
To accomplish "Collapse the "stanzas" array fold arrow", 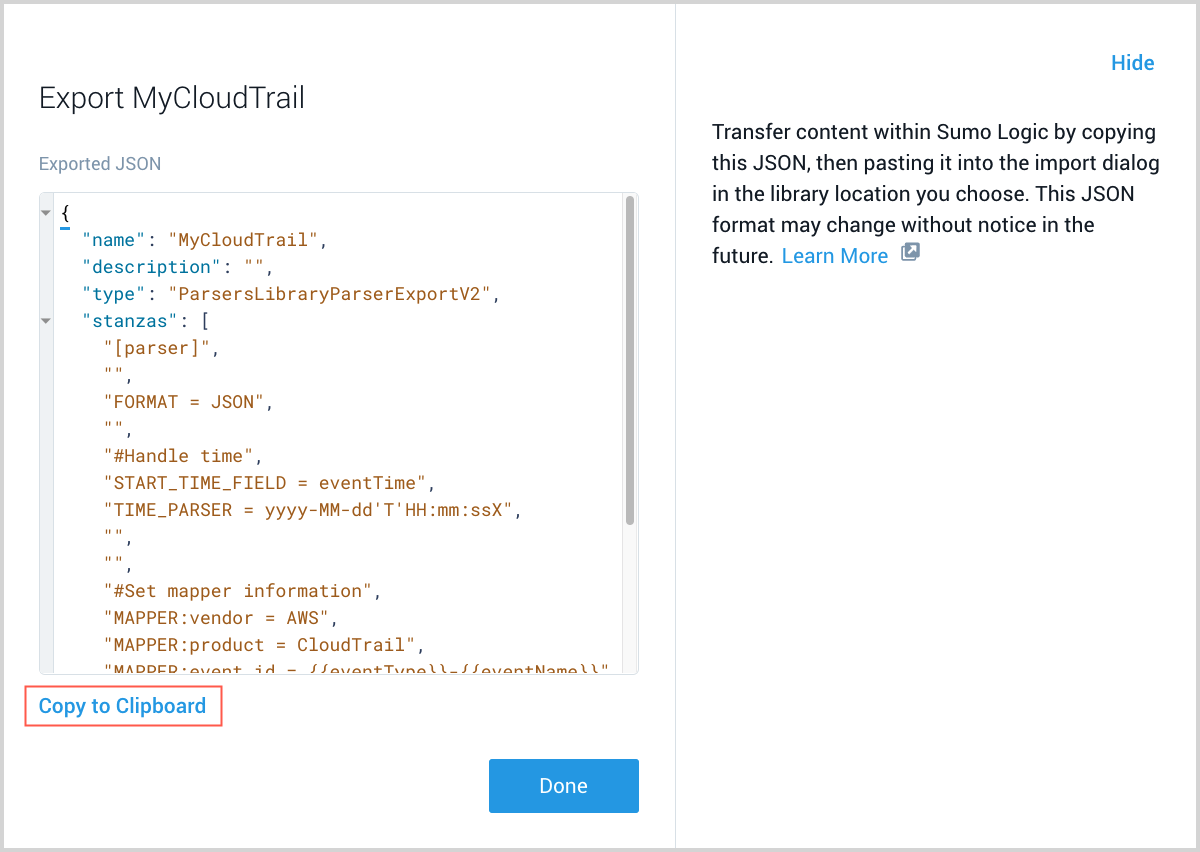I will pos(46,321).
